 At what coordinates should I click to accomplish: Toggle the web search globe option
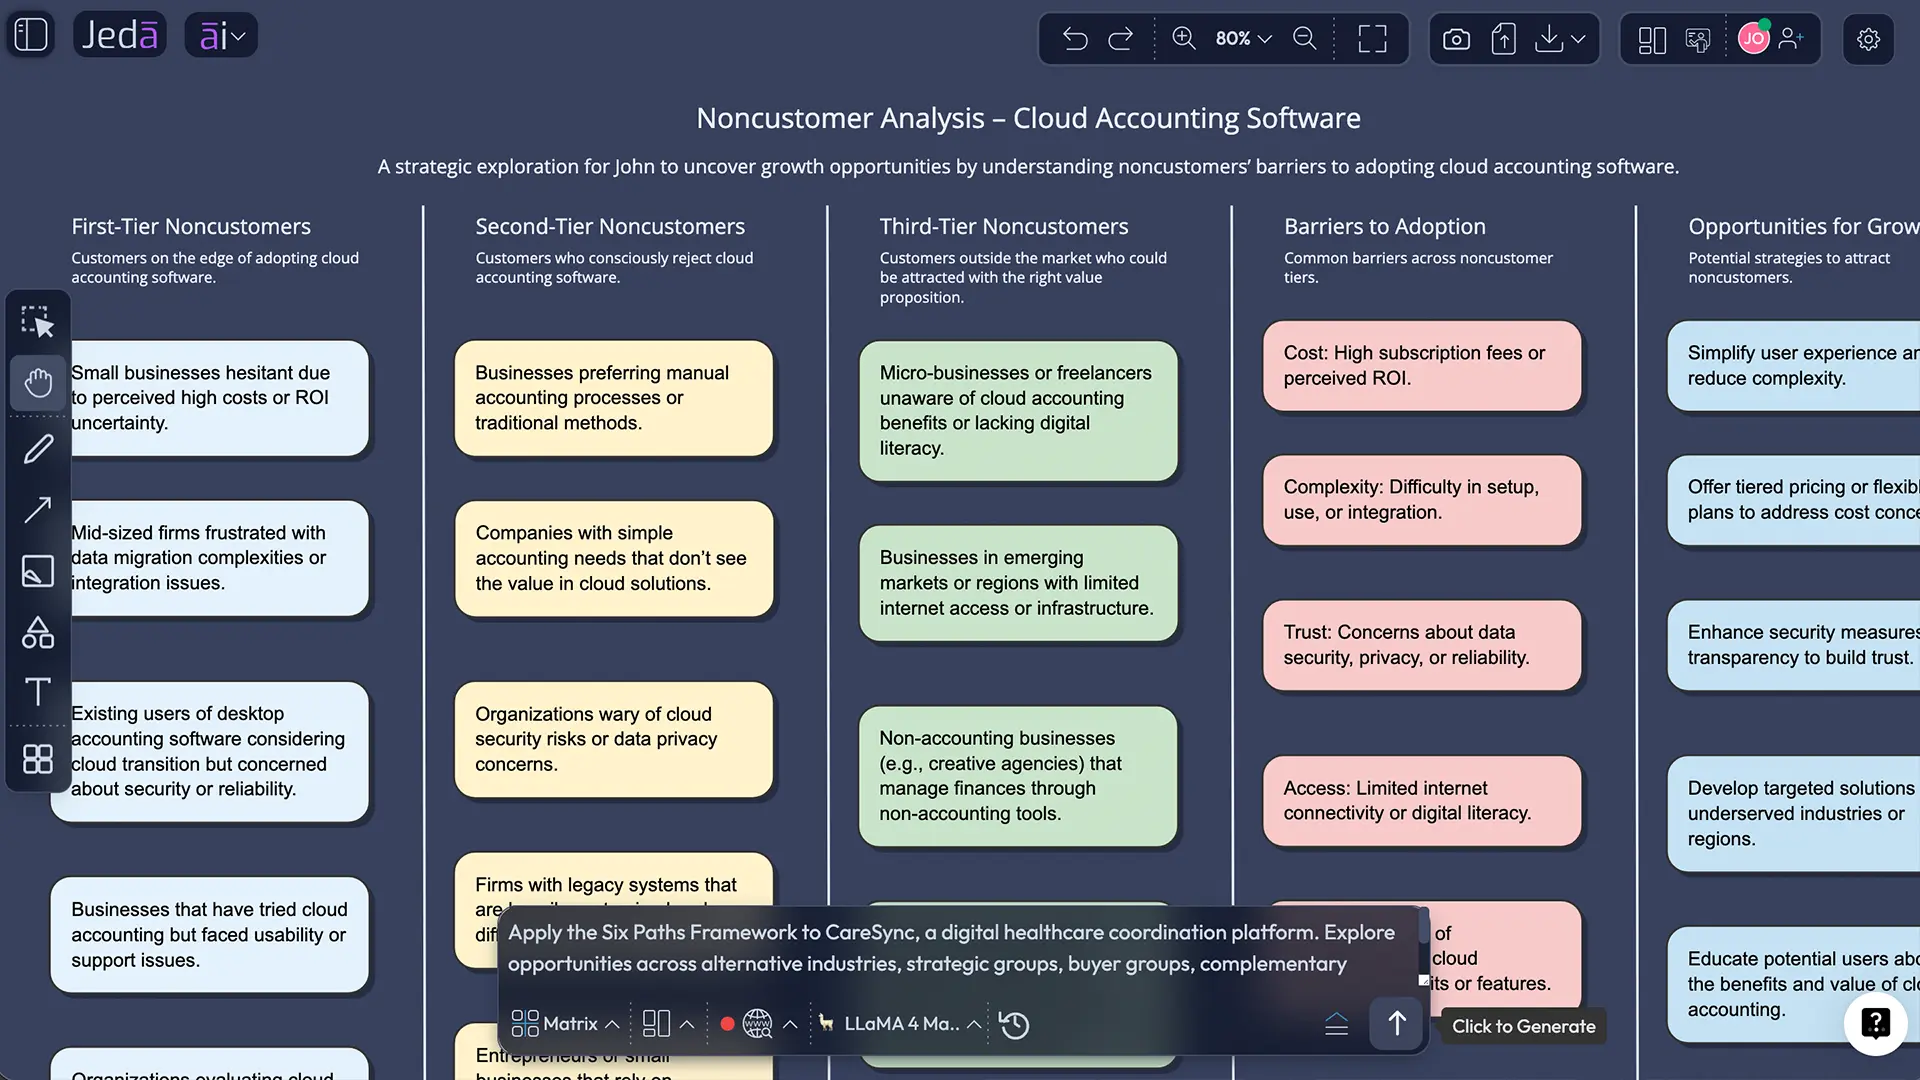tap(758, 1023)
